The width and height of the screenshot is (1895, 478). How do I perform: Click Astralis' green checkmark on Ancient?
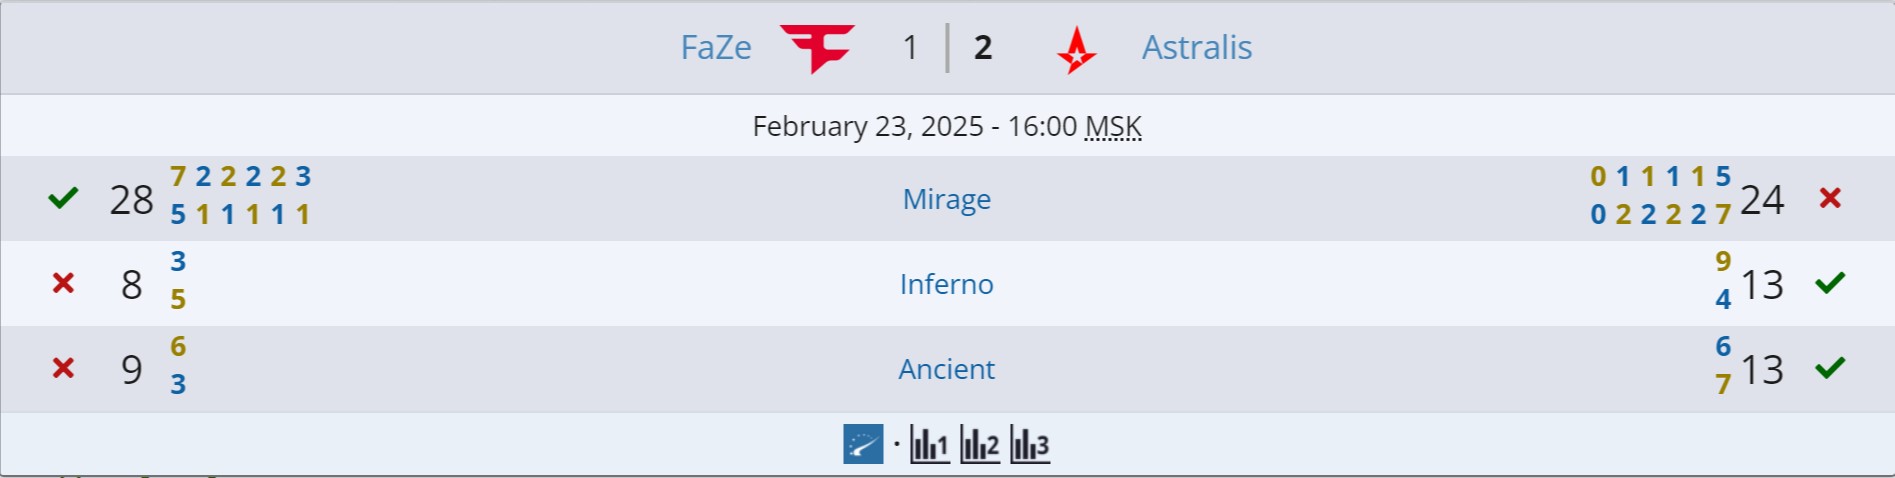1830,369
